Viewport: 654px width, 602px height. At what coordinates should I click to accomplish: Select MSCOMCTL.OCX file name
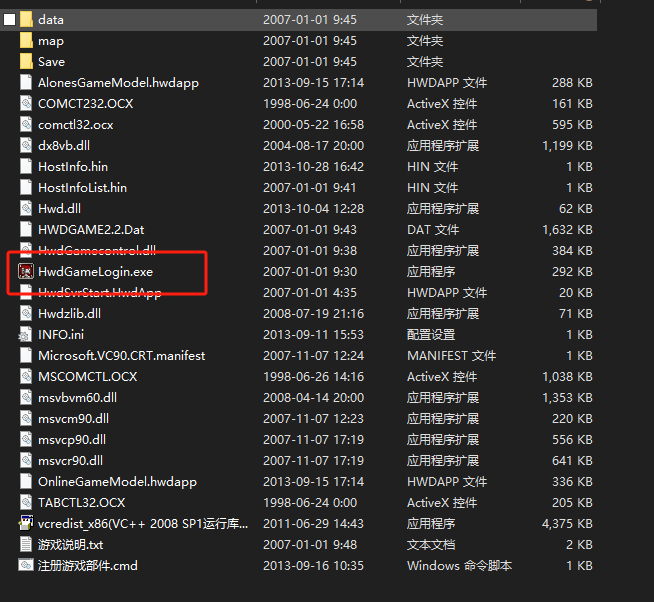(88, 376)
